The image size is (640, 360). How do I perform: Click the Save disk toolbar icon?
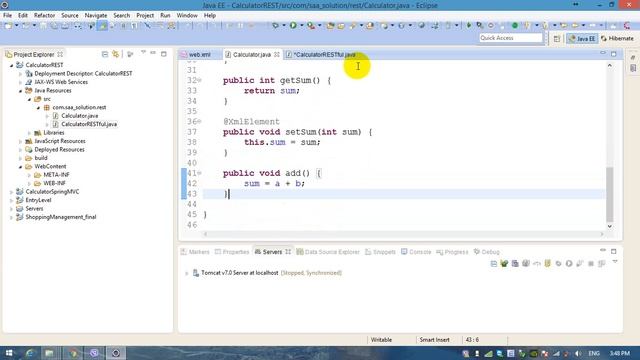click(x=43, y=26)
